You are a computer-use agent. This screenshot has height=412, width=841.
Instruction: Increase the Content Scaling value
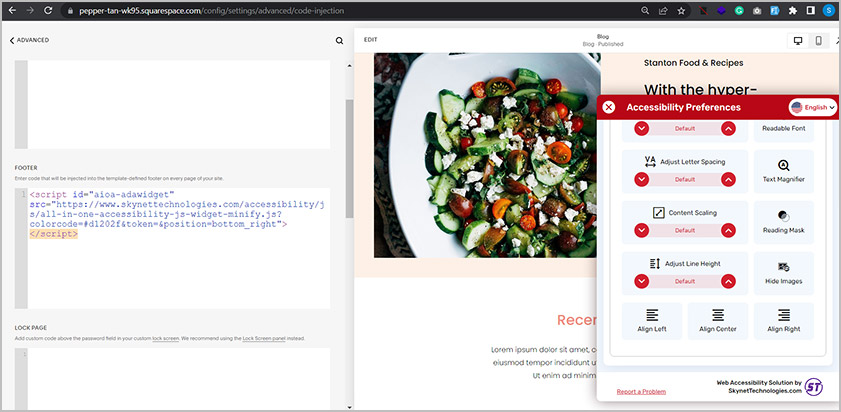pos(728,230)
